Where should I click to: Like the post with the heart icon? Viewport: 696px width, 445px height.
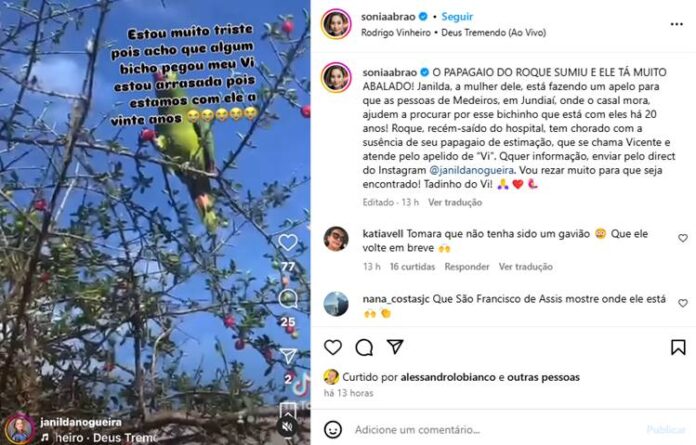point(333,347)
